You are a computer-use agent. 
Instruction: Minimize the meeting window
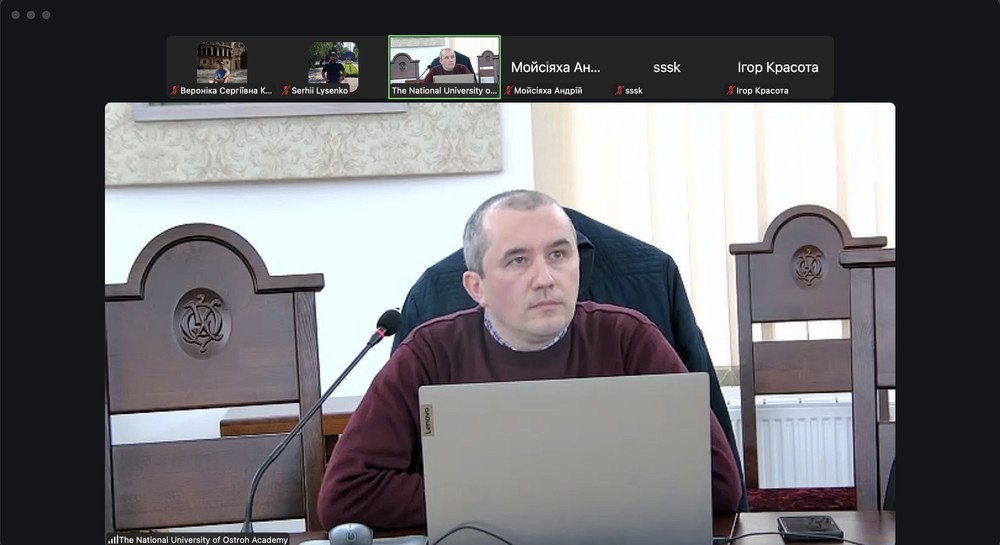click(x=30, y=15)
